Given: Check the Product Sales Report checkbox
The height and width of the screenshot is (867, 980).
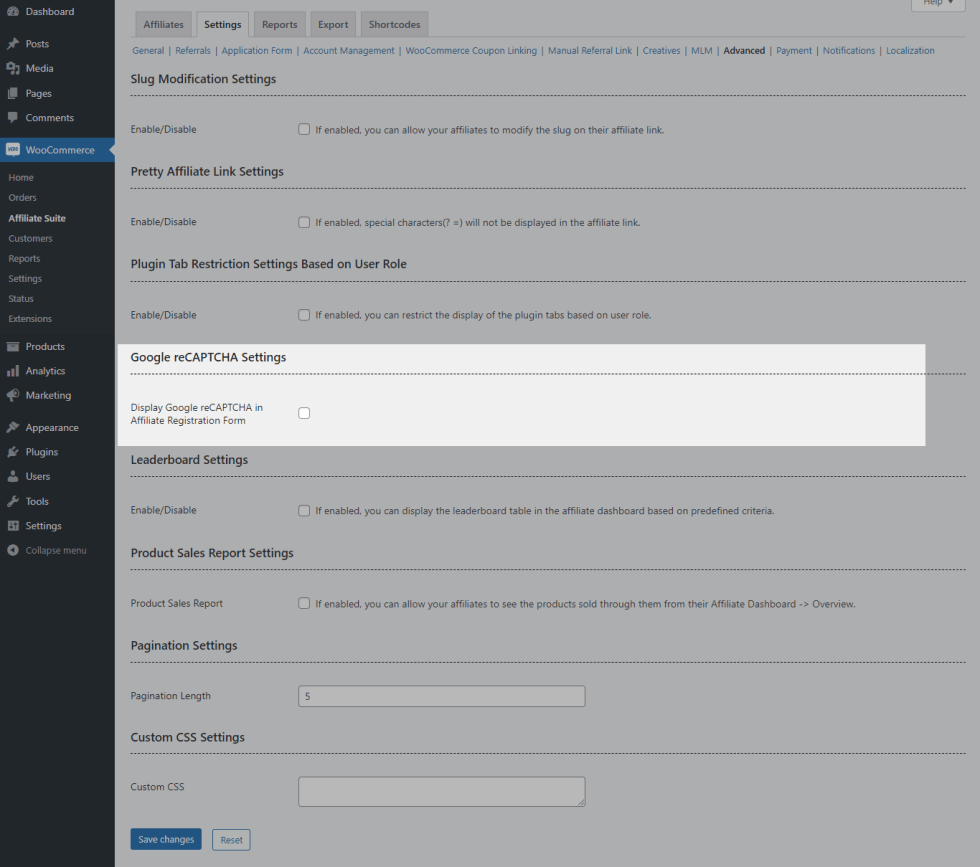Looking at the screenshot, I should tap(304, 604).
